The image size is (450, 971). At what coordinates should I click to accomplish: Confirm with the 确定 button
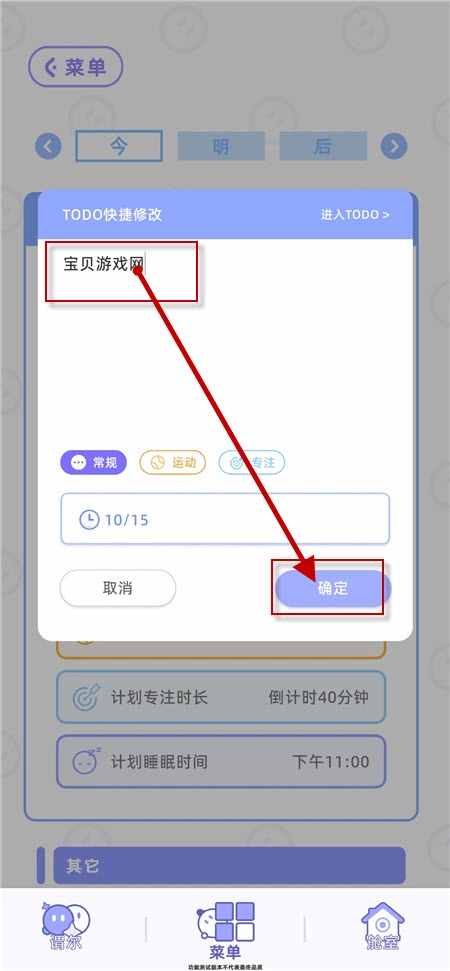pos(333,588)
